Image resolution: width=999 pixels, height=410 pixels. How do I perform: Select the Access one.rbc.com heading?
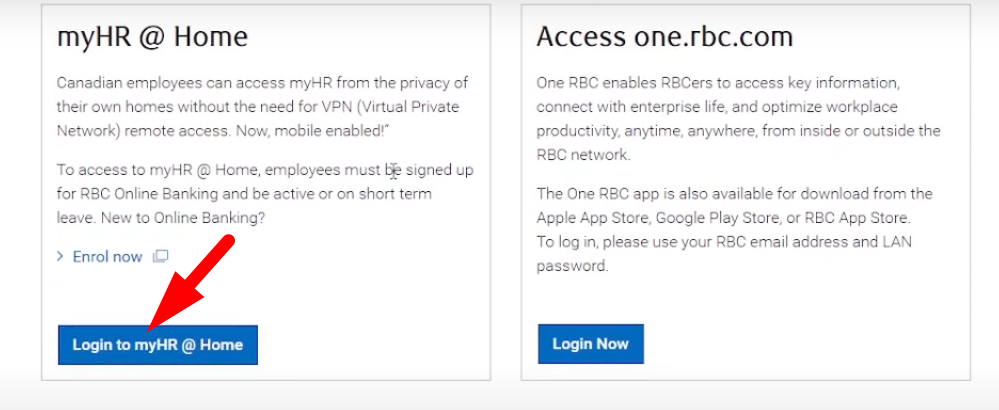[664, 38]
